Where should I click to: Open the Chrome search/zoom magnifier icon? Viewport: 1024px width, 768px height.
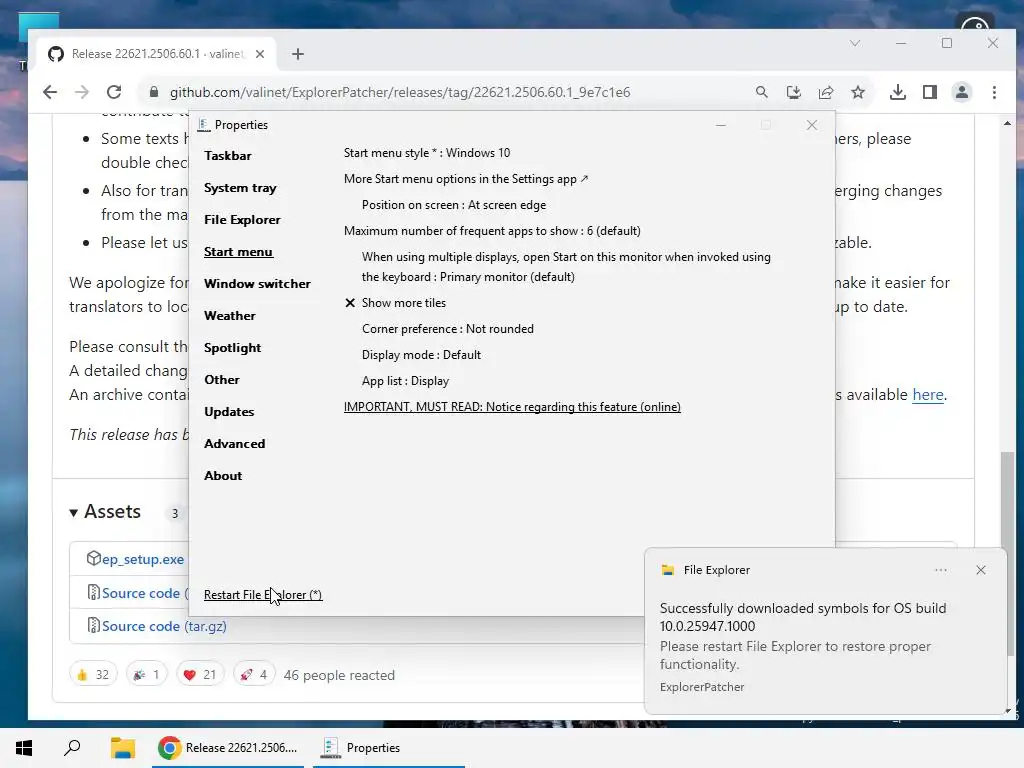point(761,92)
